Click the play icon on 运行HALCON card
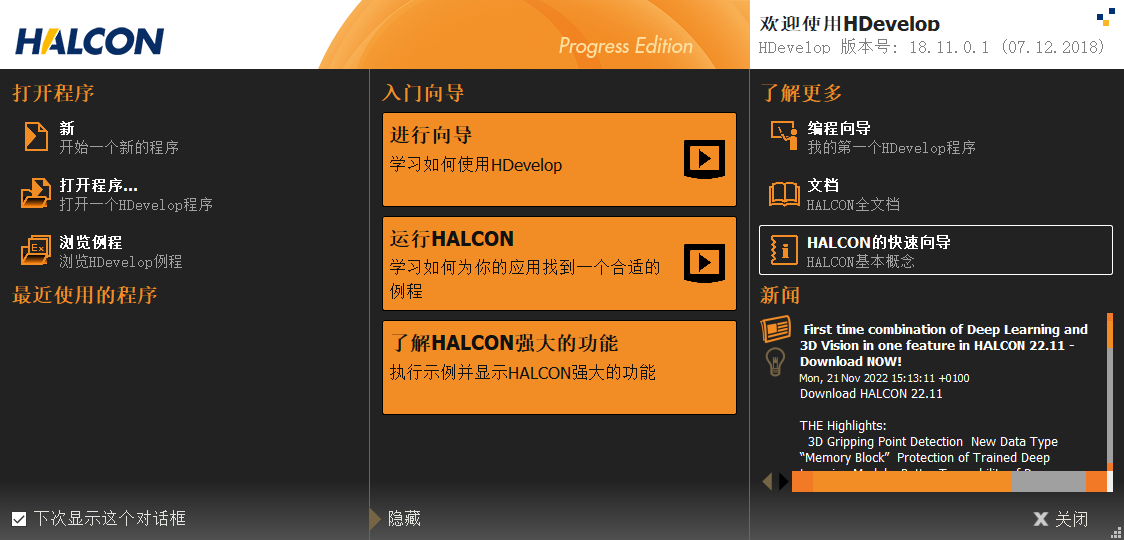1124x540 pixels. [705, 262]
